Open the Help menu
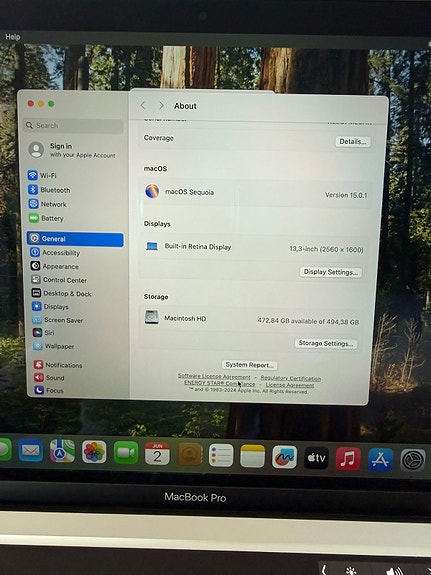Viewport: 431px width, 575px height. click(13, 37)
